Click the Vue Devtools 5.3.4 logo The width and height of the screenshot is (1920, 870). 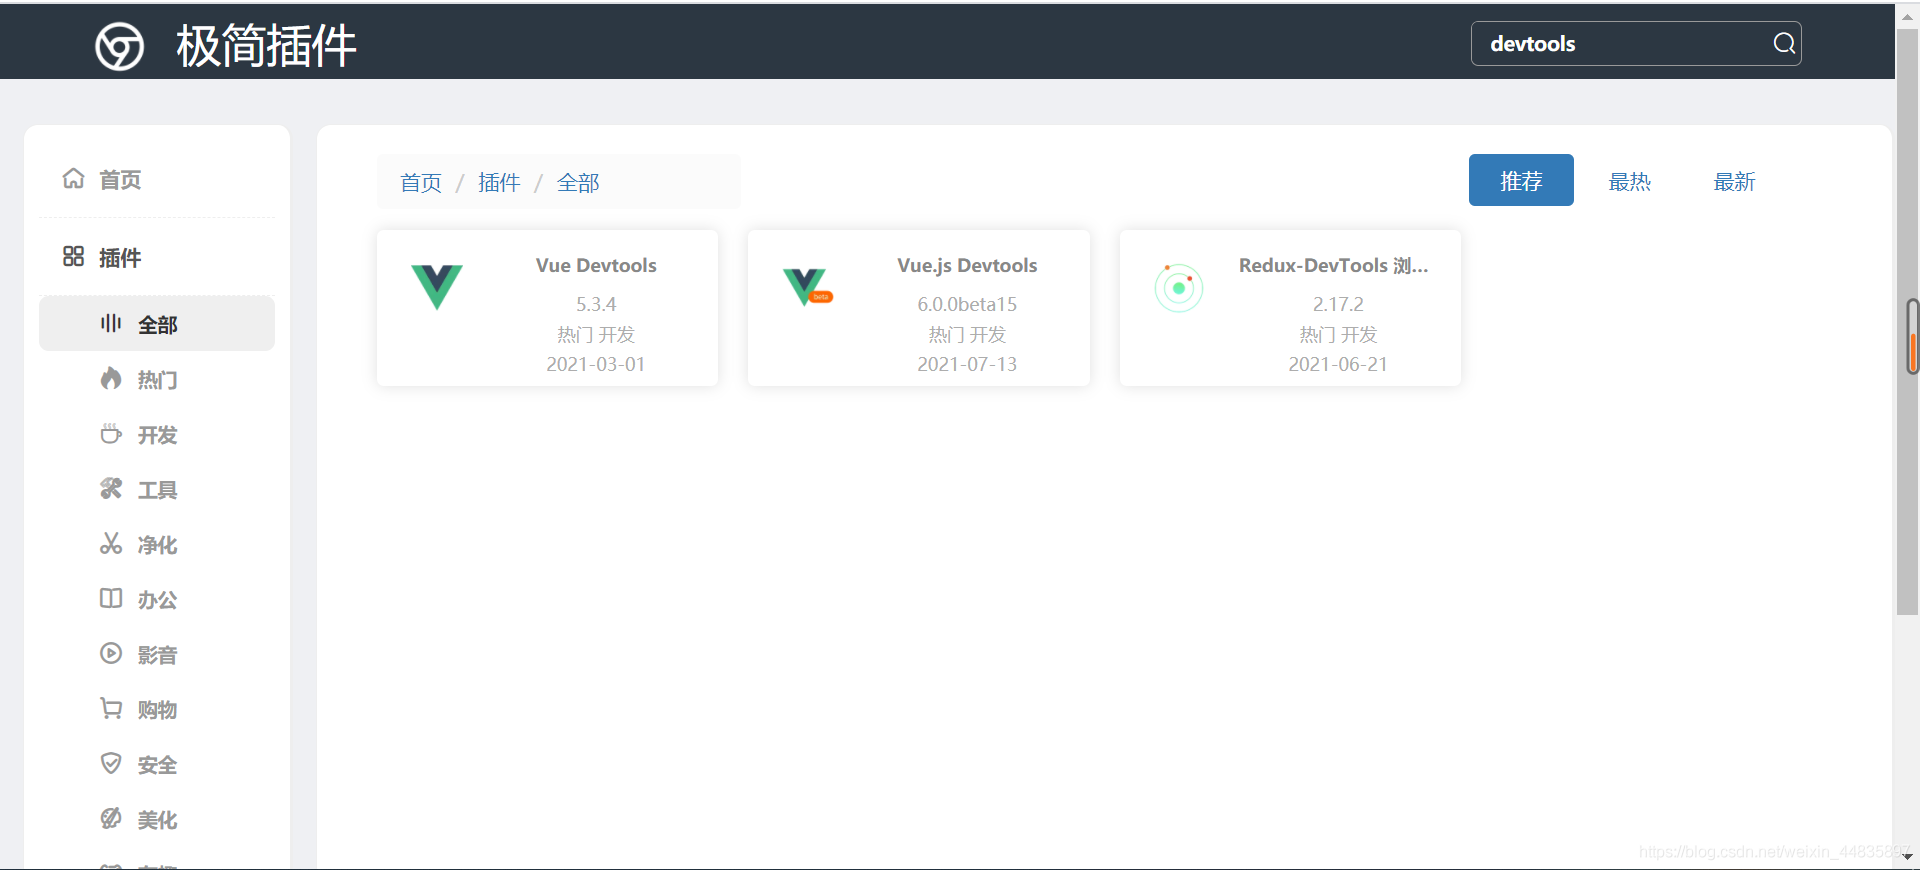pyautogui.click(x=437, y=287)
